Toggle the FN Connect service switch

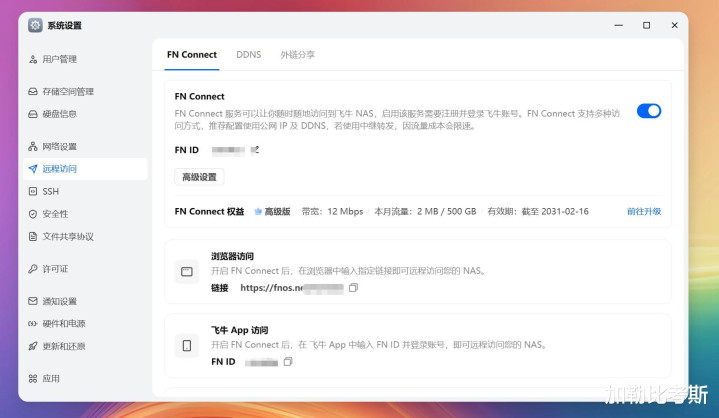[x=649, y=111]
